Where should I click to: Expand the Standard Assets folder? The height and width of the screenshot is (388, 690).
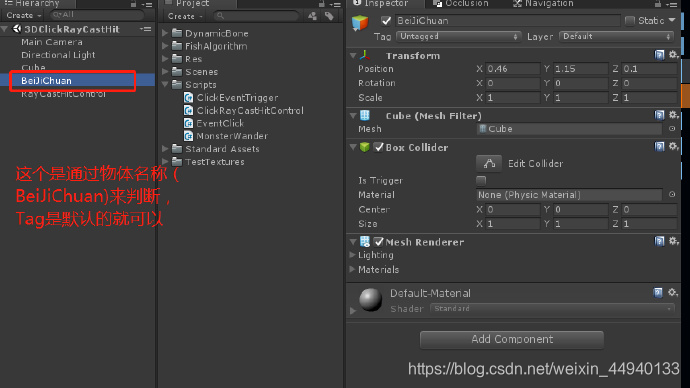pos(165,149)
